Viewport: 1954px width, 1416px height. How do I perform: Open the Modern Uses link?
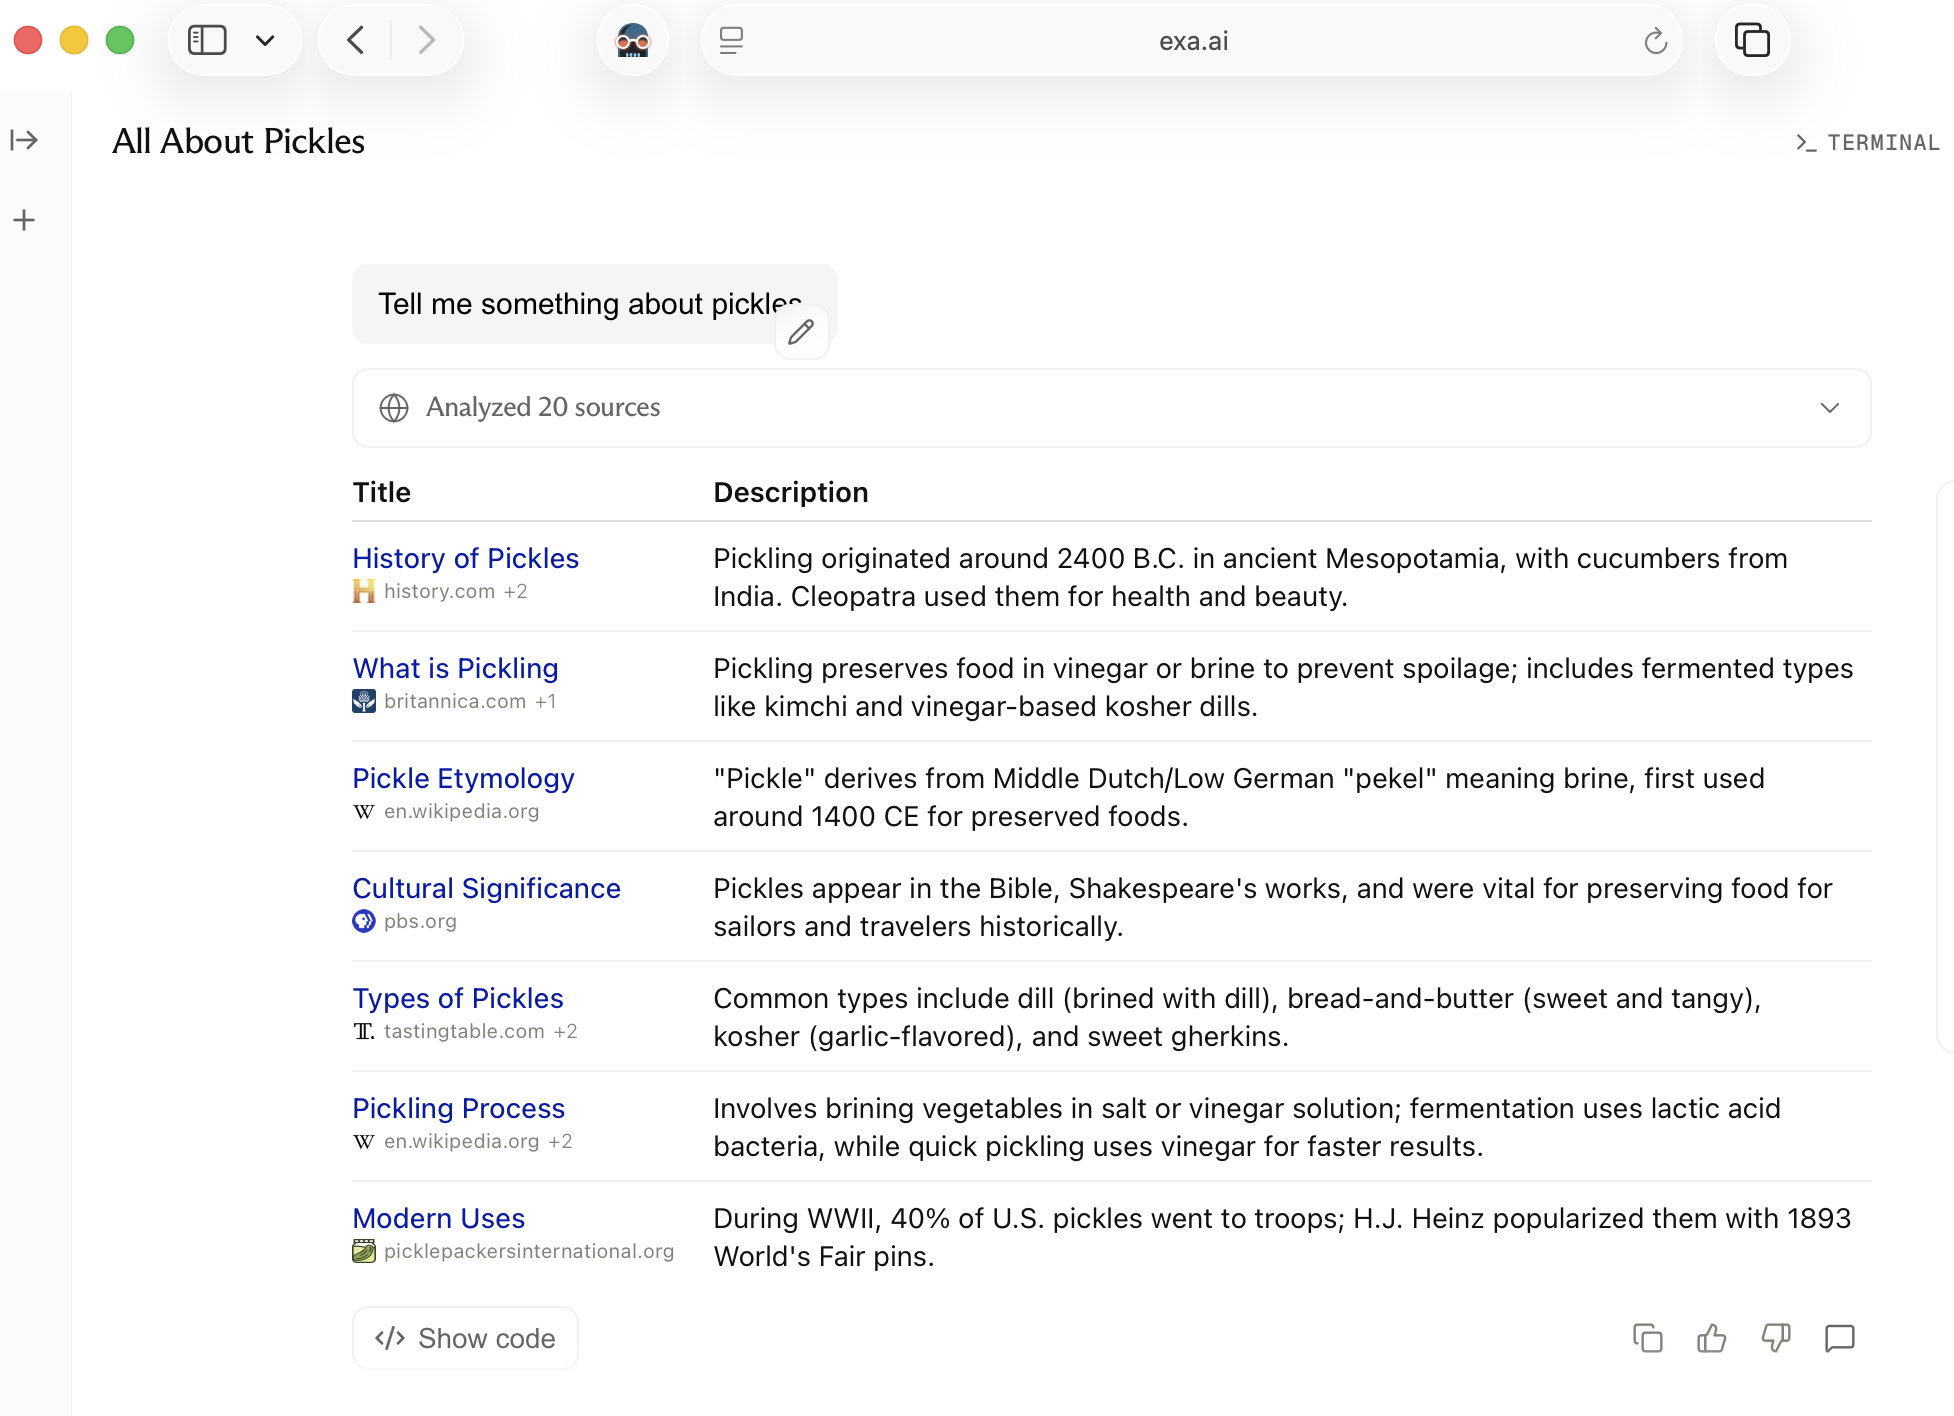[x=438, y=1218]
